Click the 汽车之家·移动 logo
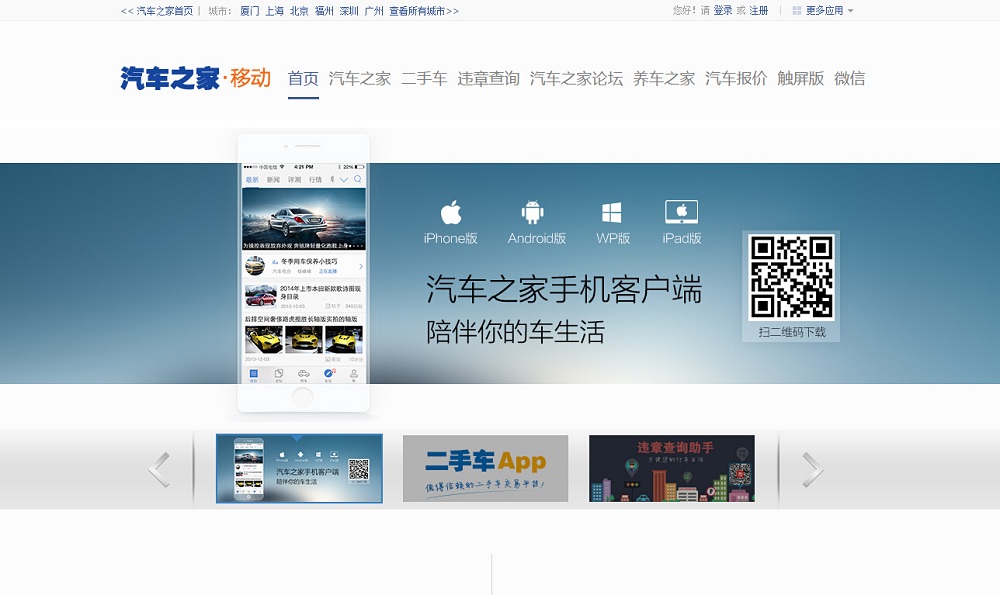 point(196,78)
